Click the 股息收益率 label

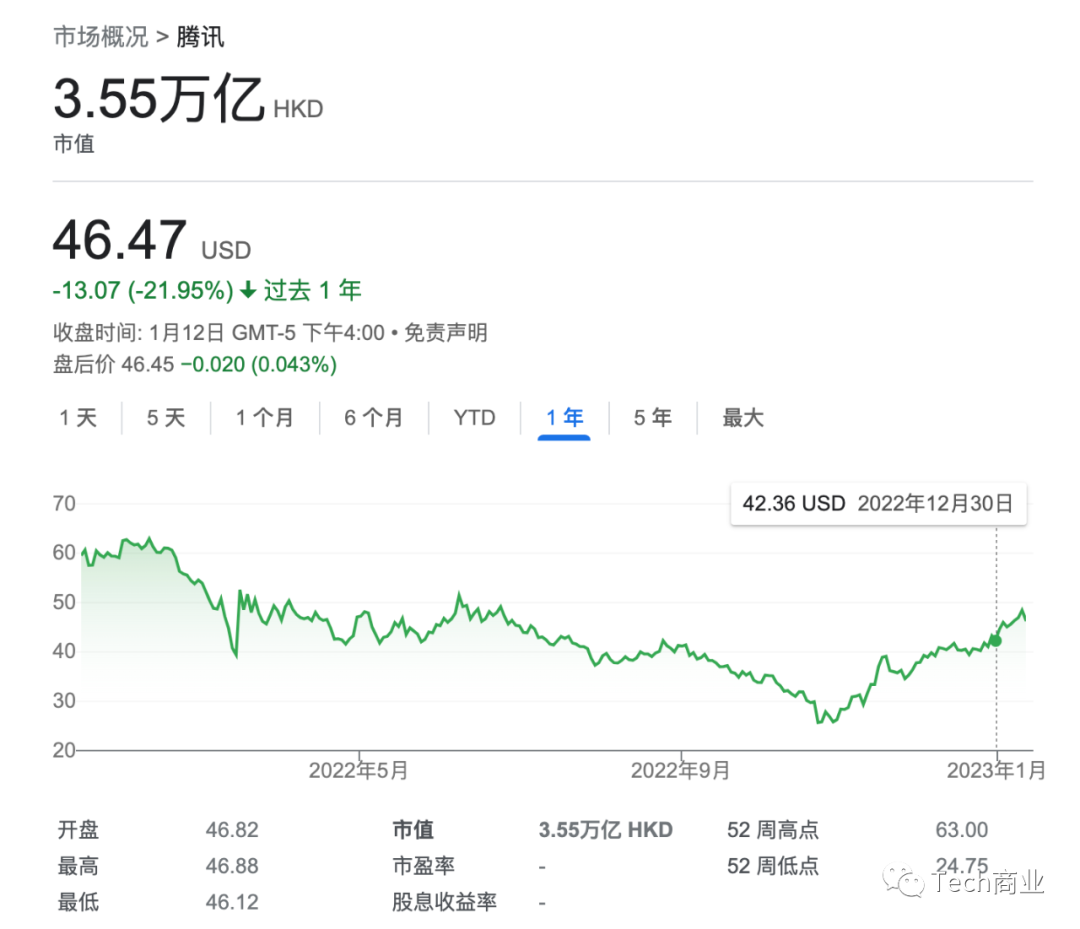click(x=444, y=901)
